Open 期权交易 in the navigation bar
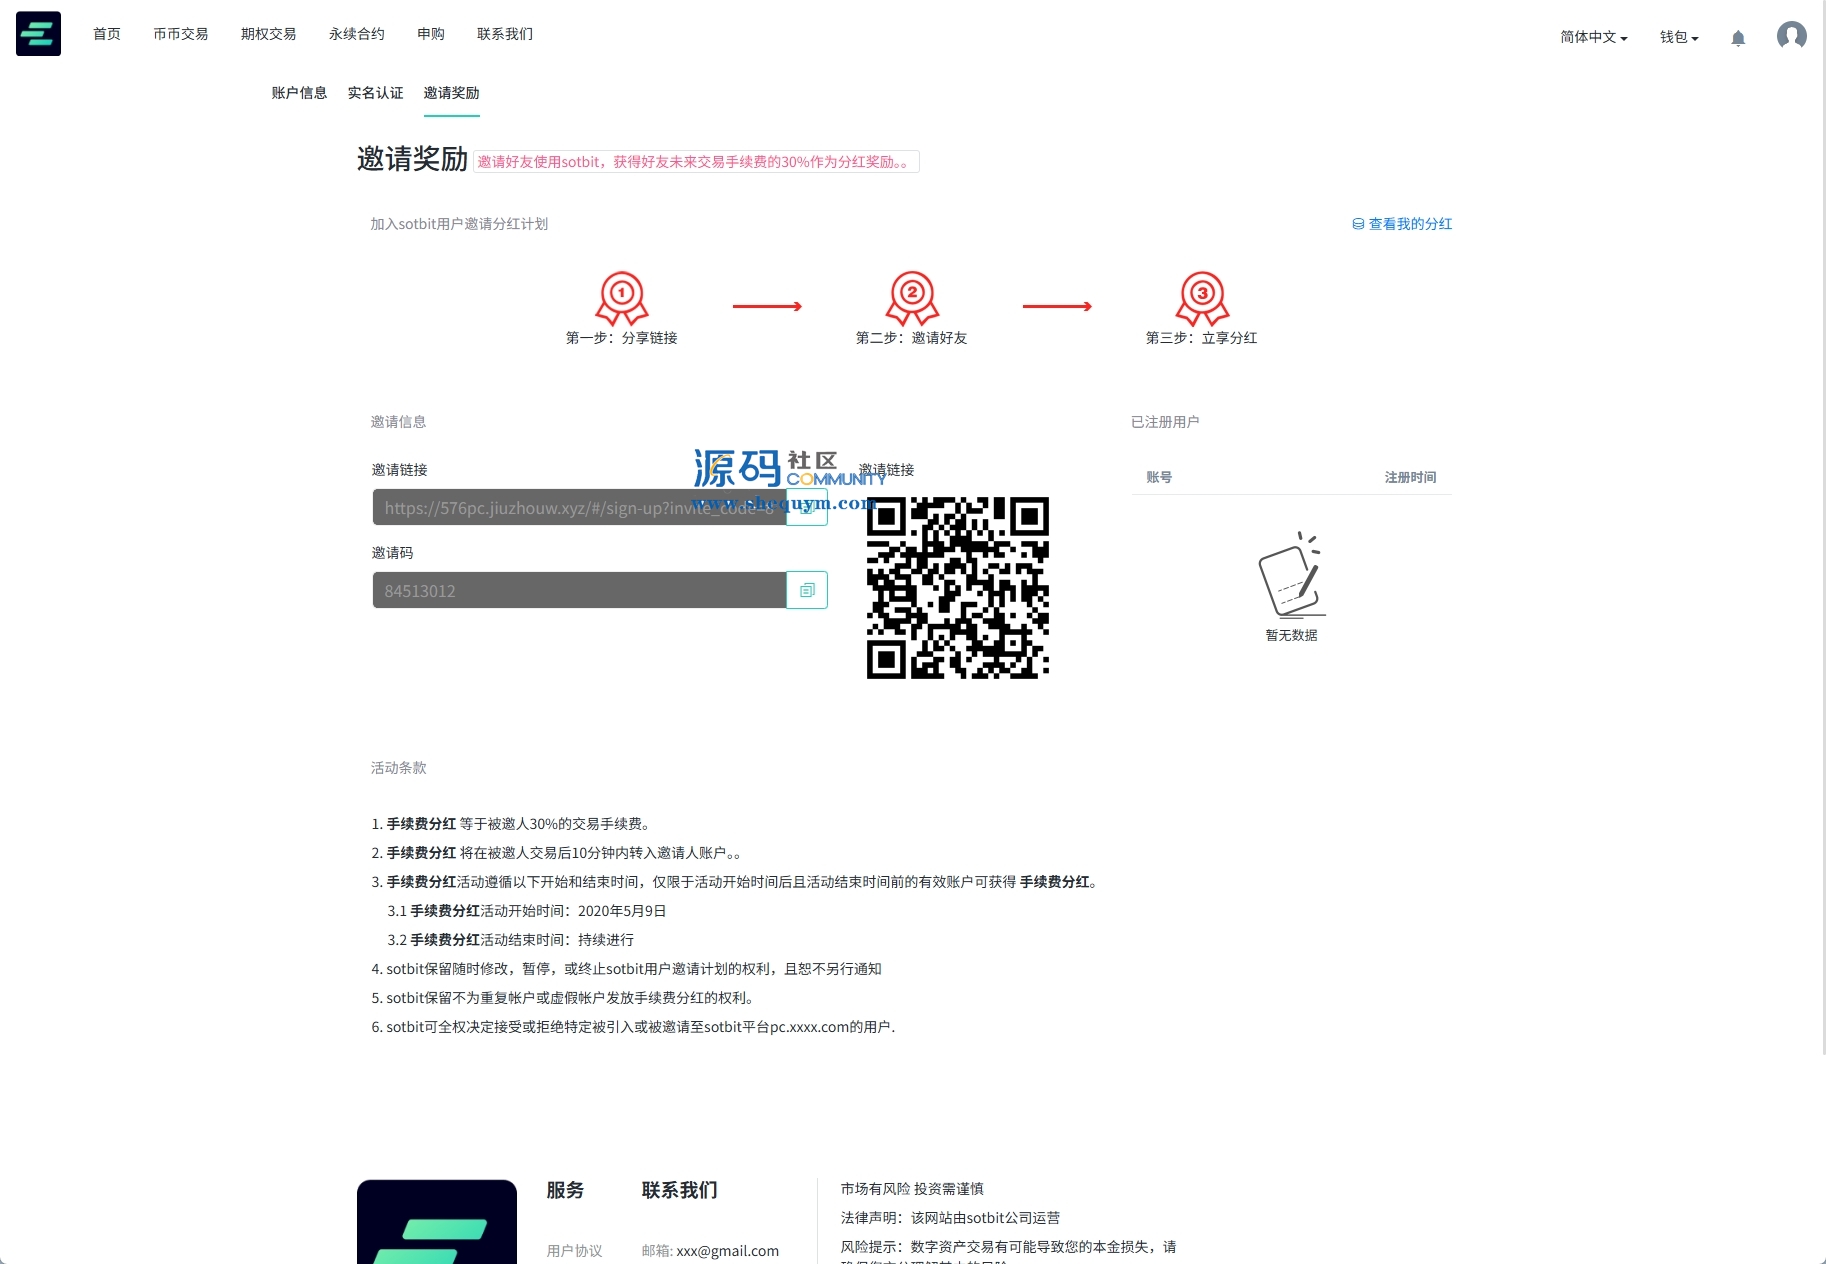Viewport: 1826px width, 1264px height. click(268, 34)
